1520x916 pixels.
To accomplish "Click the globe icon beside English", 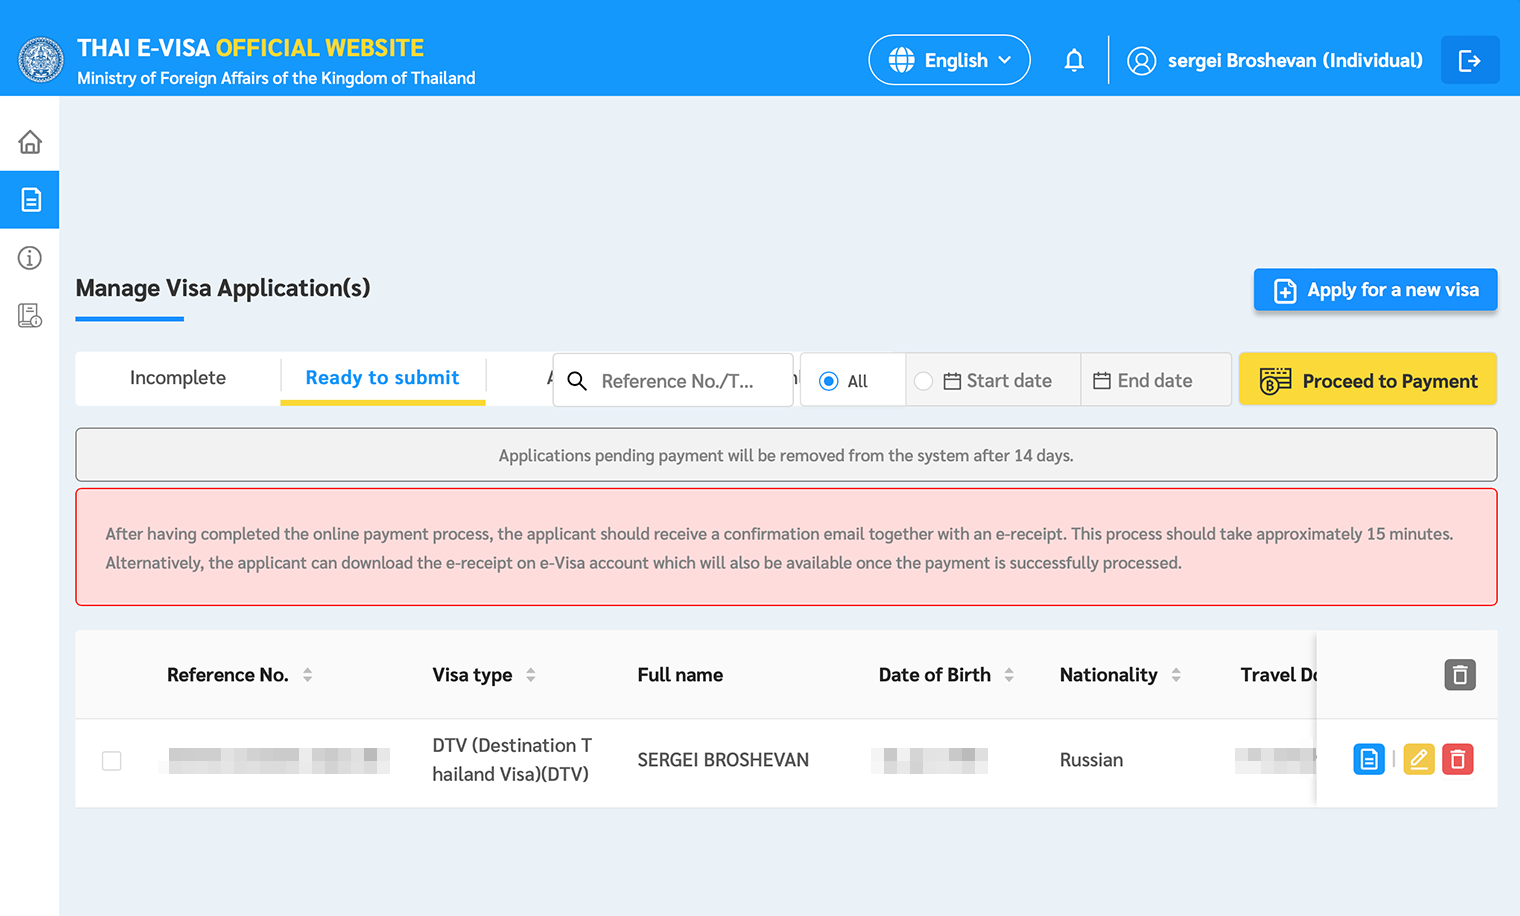I will [901, 60].
